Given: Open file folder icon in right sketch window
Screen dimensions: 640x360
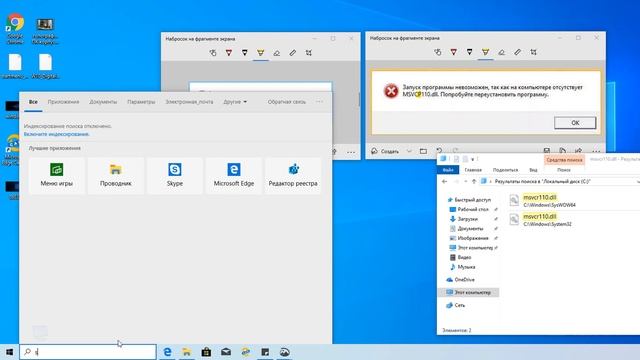Looking at the screenshot, I should 423,151.
